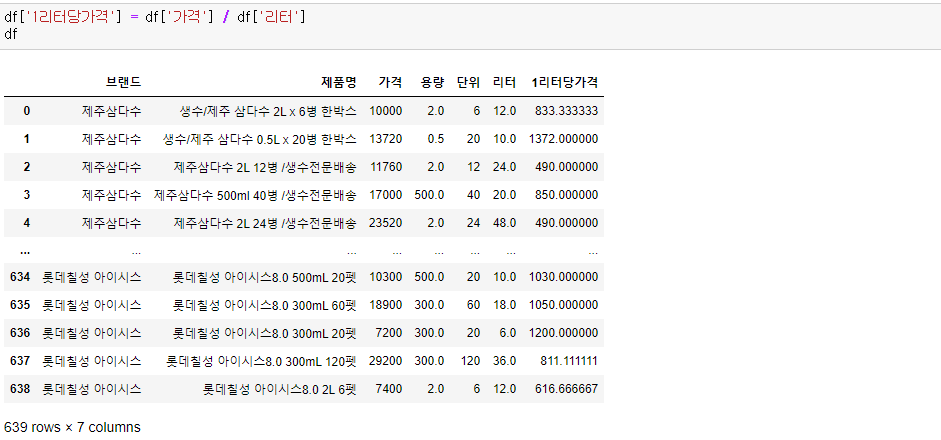The height and width of the screenshot is (440, 941).
Task: Click per-liter price 1050.000000
Action: click(x=564, y=305)
